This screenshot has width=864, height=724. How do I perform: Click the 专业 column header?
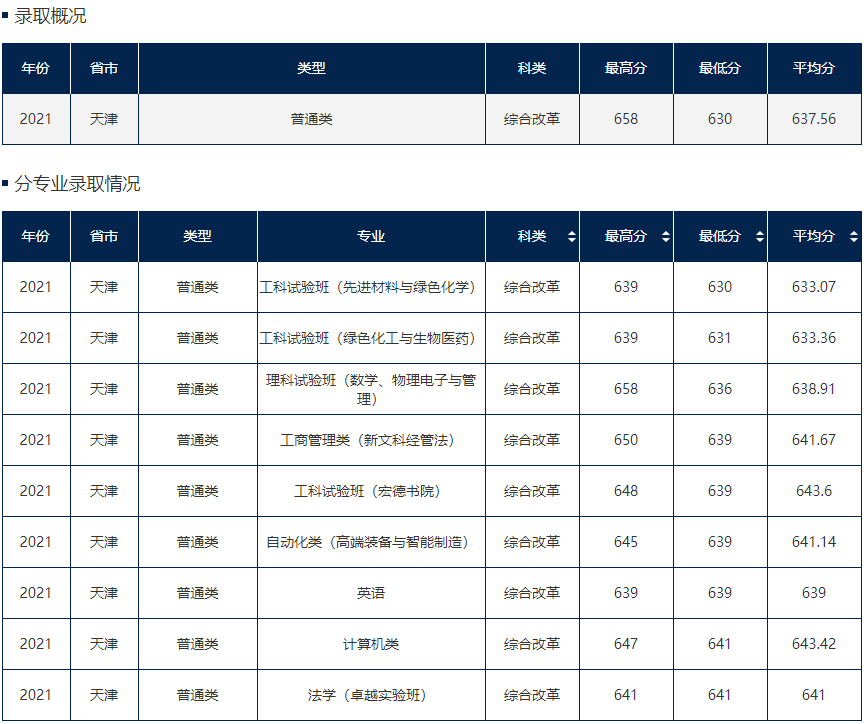371,237
